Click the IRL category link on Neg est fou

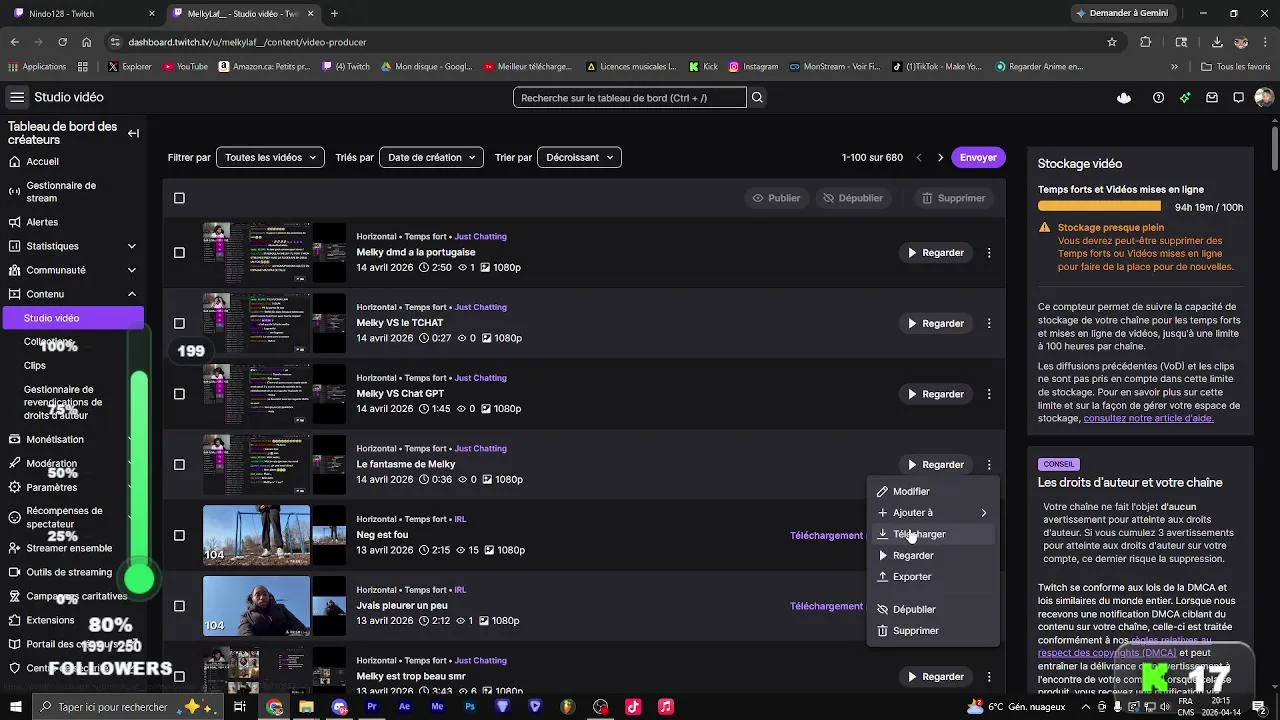pos(460,519)
